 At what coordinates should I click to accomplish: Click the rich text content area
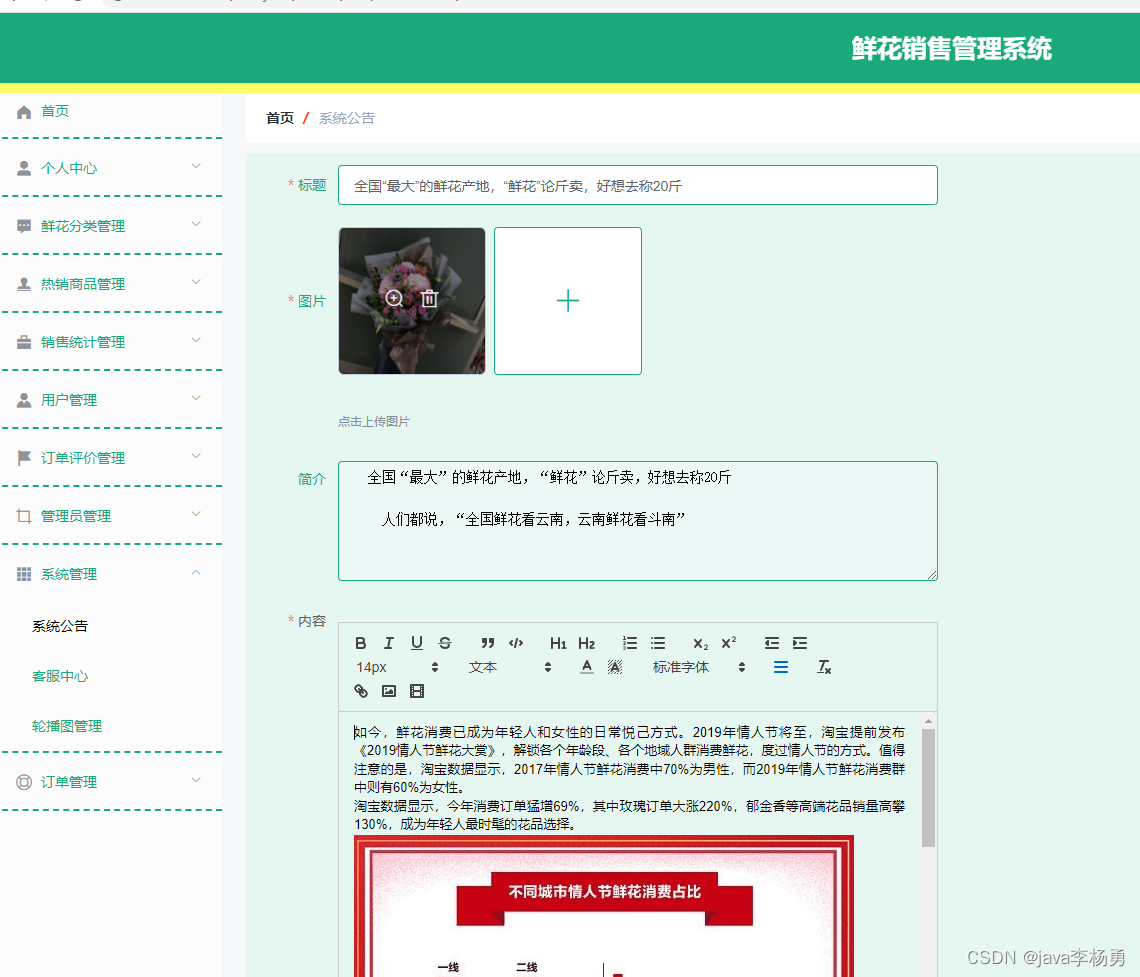tap(630, 845)
